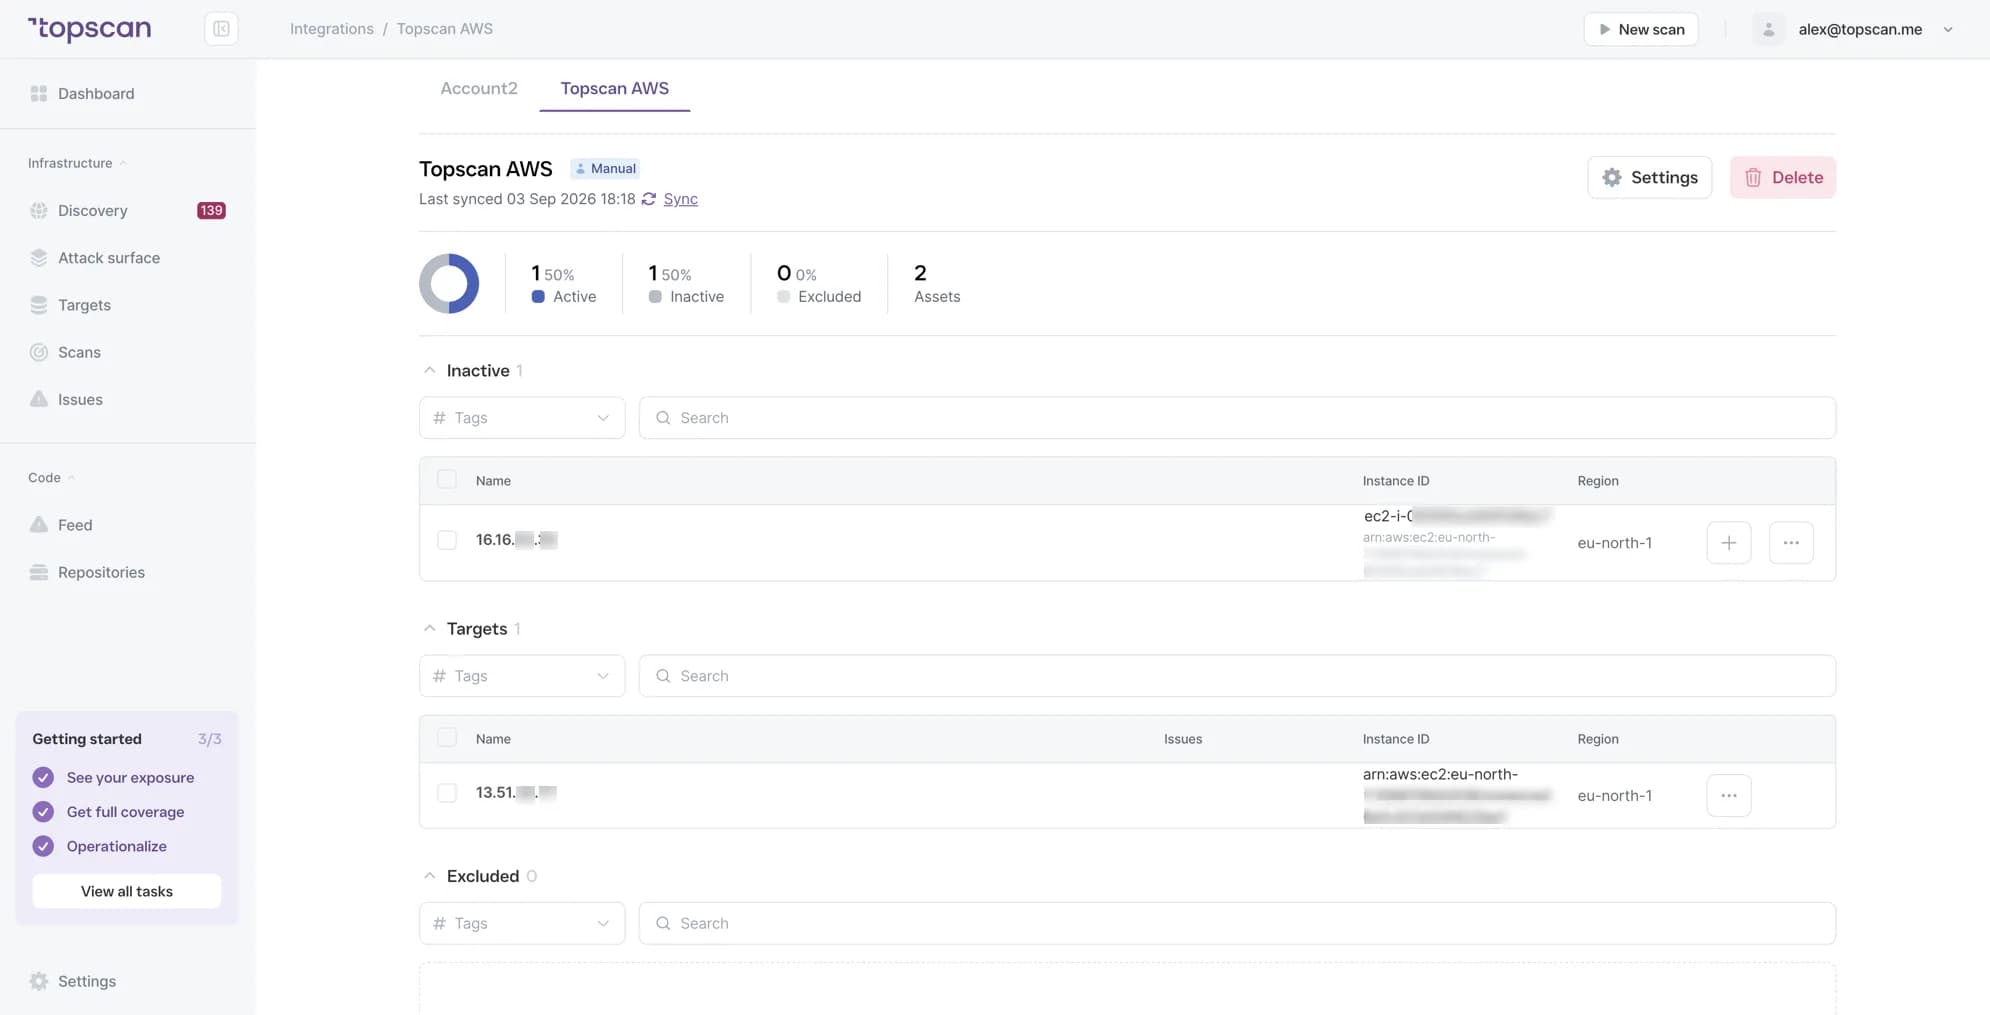Click the user avatar icon
The image size is (1990, 1015).
pos(1768,29)
